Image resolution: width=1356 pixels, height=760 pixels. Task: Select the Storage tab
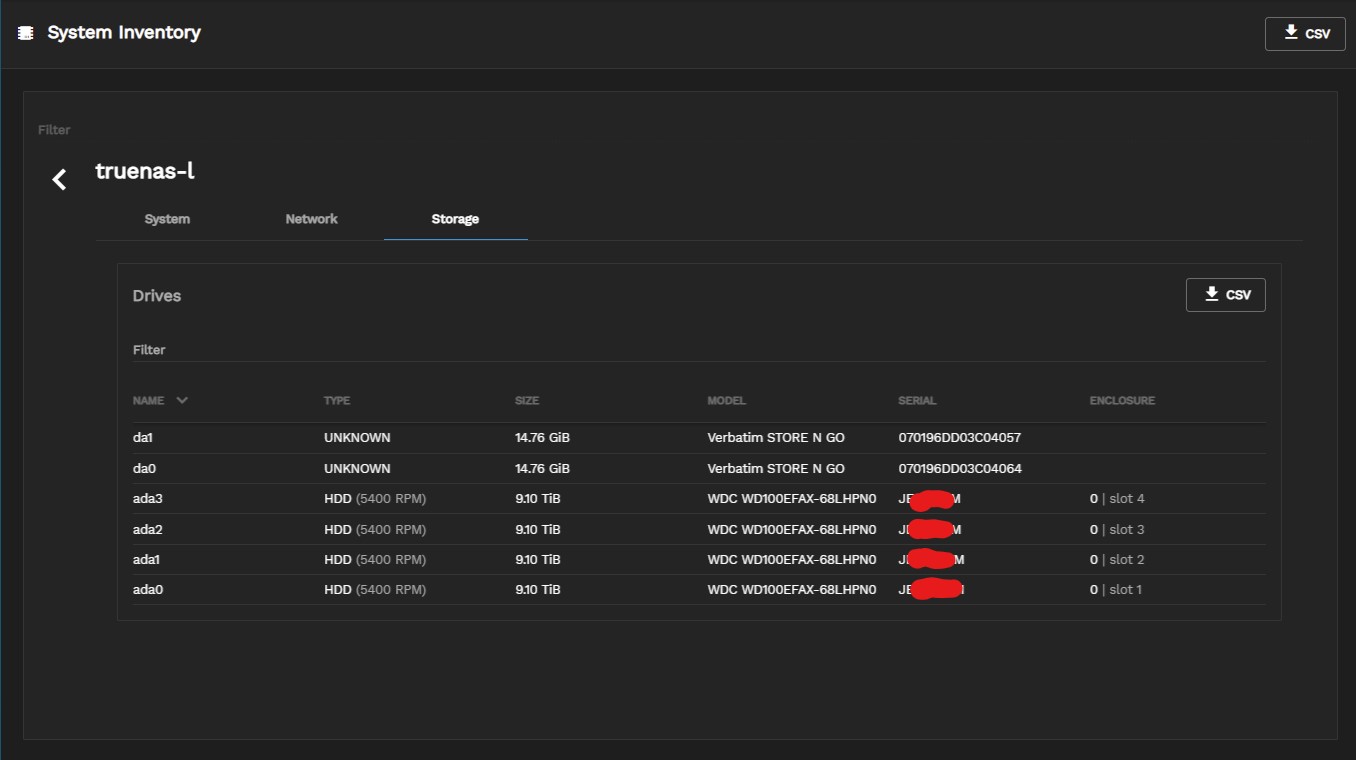[x=455, y=219]
